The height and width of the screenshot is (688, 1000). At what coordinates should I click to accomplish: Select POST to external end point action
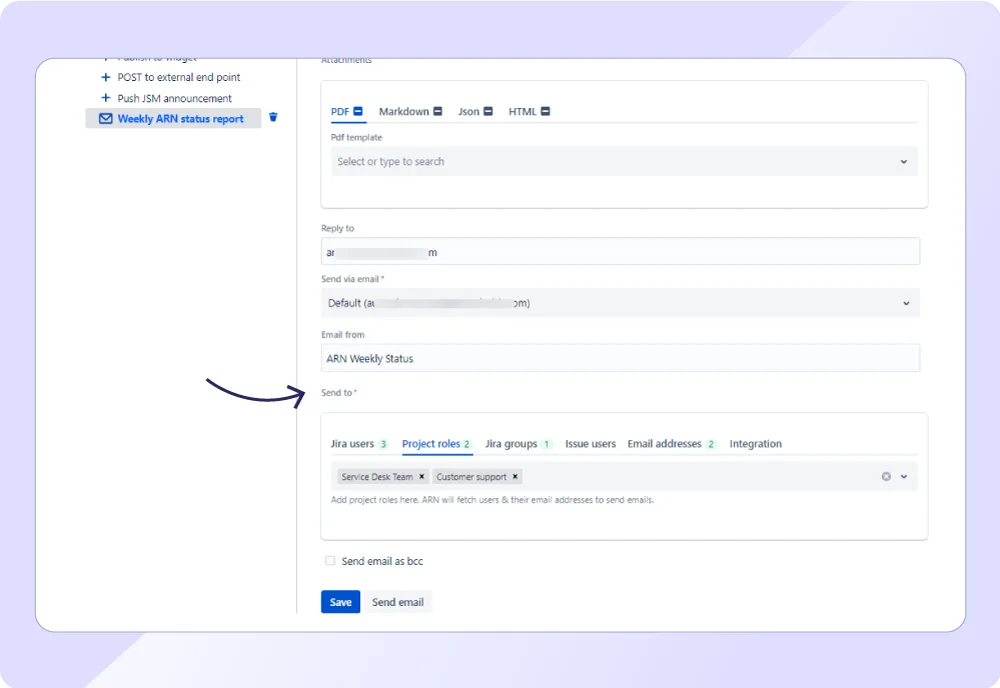[x=179, y=77]
